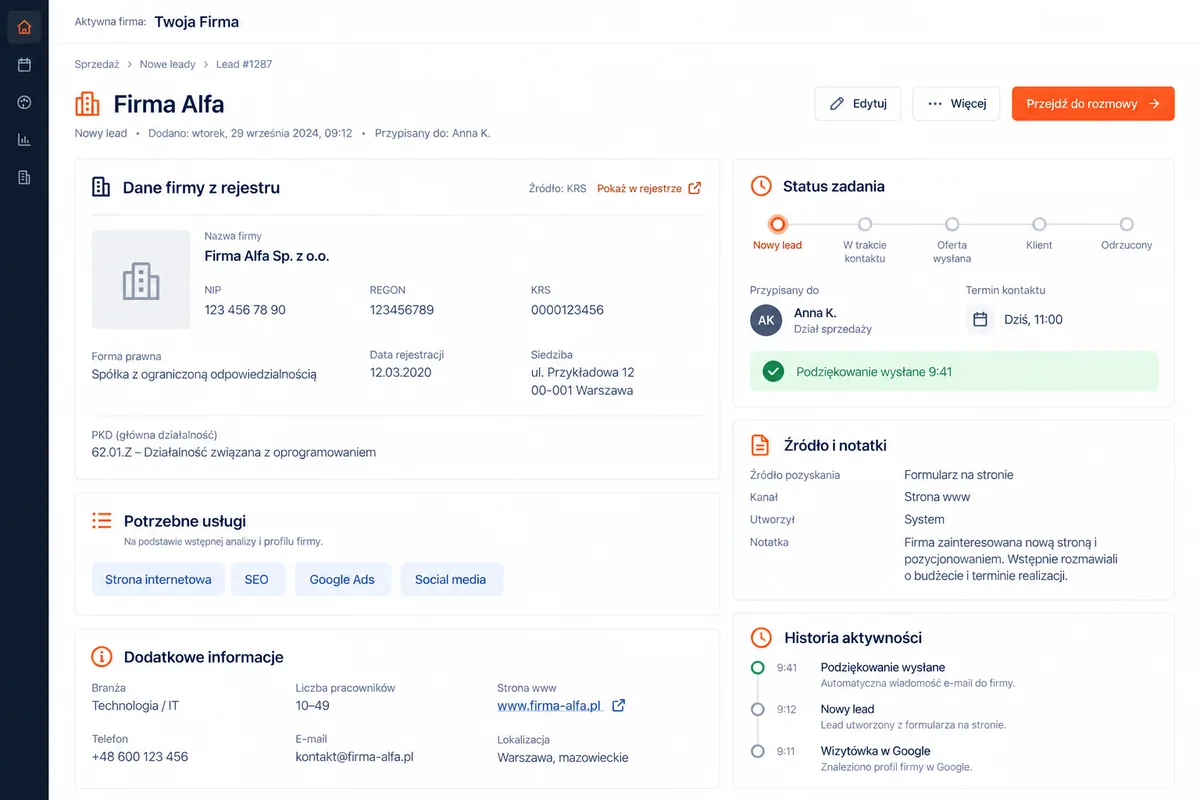Image resolution: width=1200 pixels, height=800 pixels.
Task: Click the Przejdź do rozmowy button
Action: tap(1093, 104)
